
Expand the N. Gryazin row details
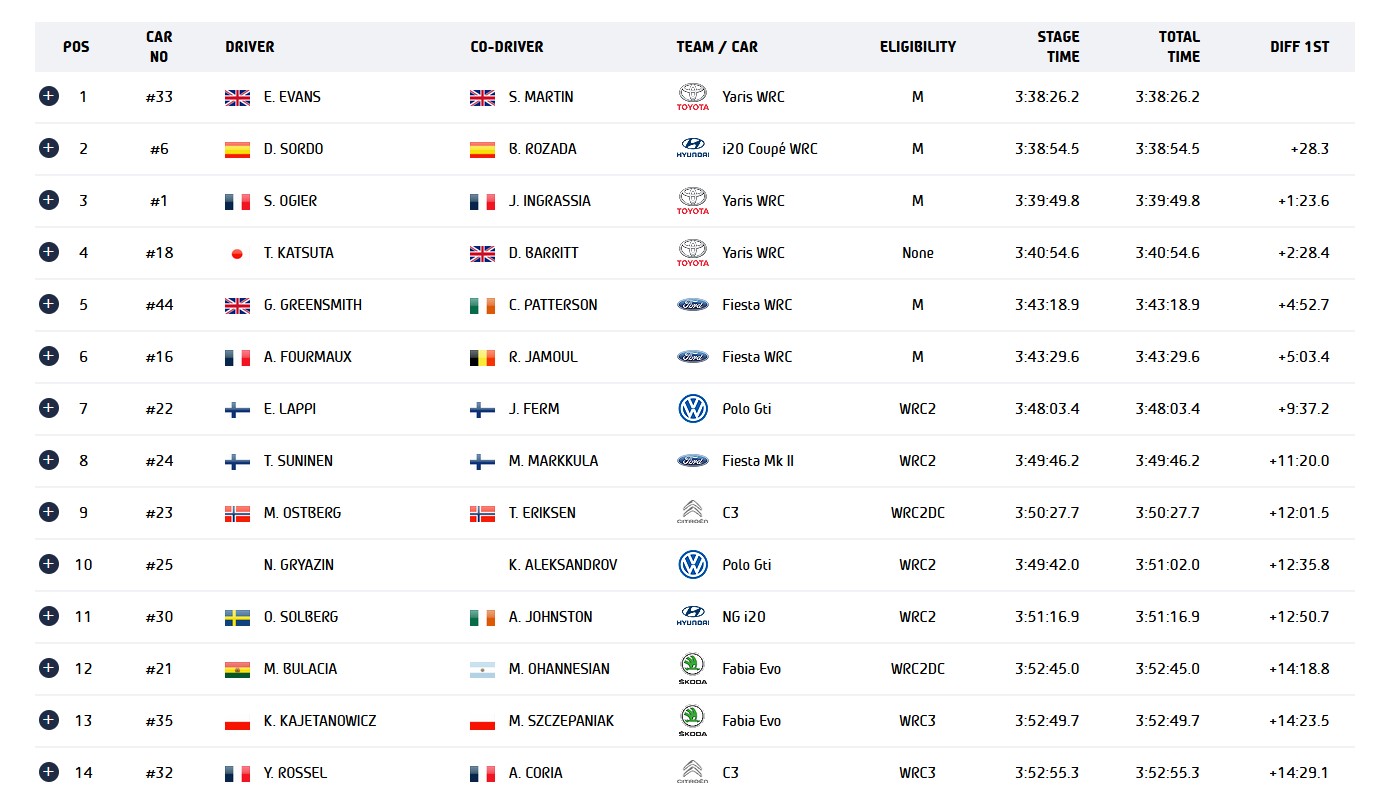[48, 564]
